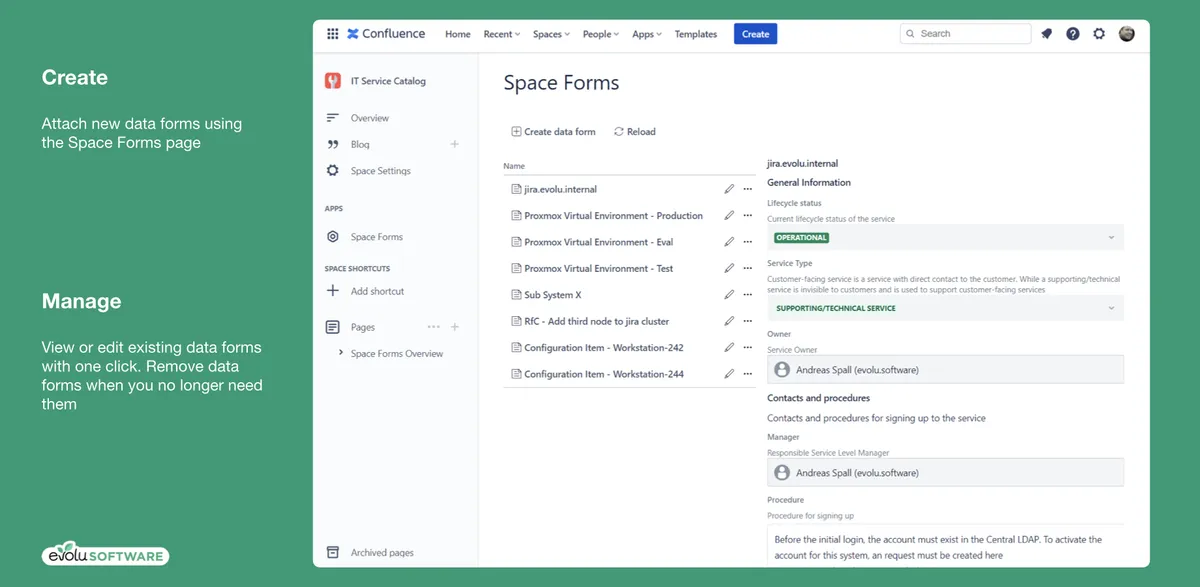Edit Proxmox Virtual Environment - Test form
Viewport: 1200px width, 587px height.
pos(729,269)
